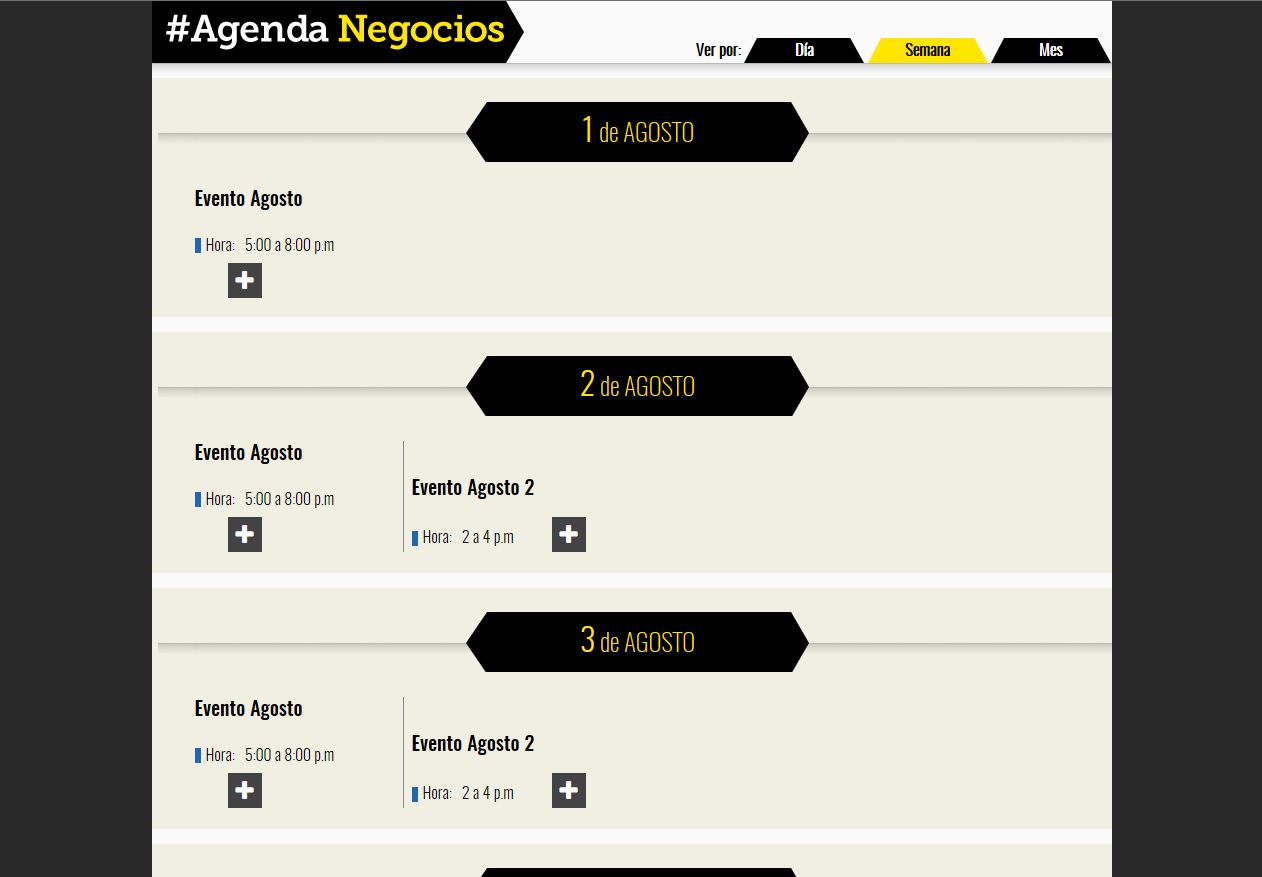Click Evento Agosto title under 3 de Agosto
Image resolution: width=1262 pixels, height=877 pixels.
click(248, 708)
